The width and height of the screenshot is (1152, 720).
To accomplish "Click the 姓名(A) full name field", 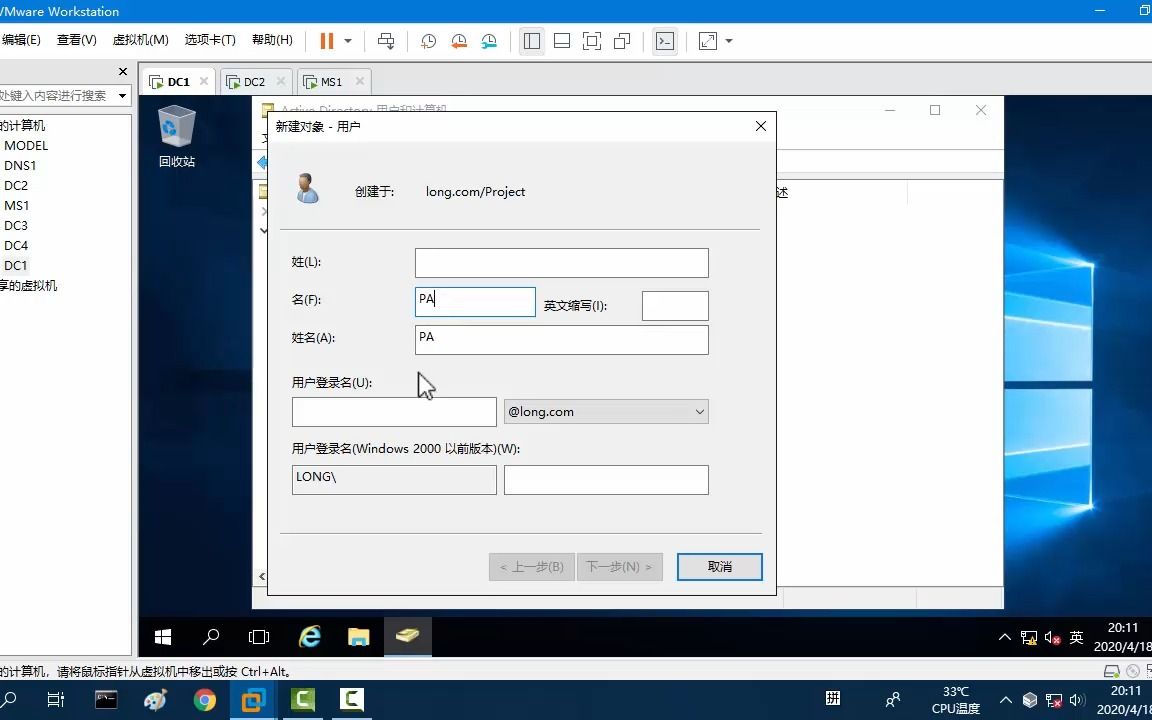I will (x=561, y=339).
